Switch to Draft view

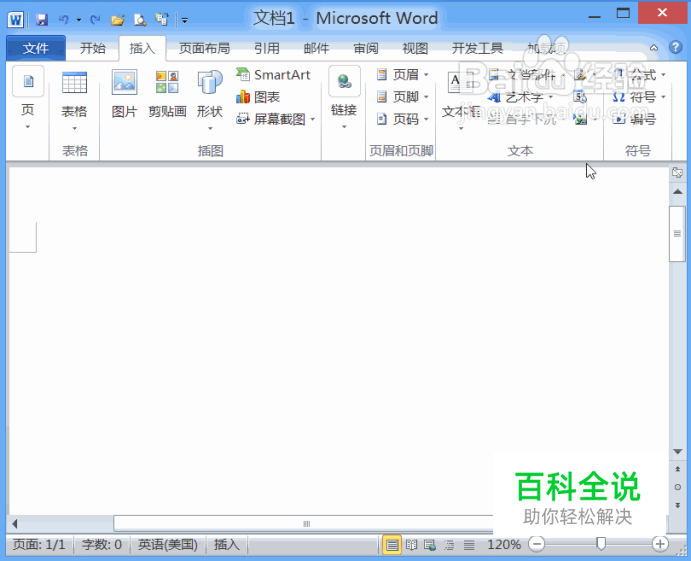click(x=469, y=545)
